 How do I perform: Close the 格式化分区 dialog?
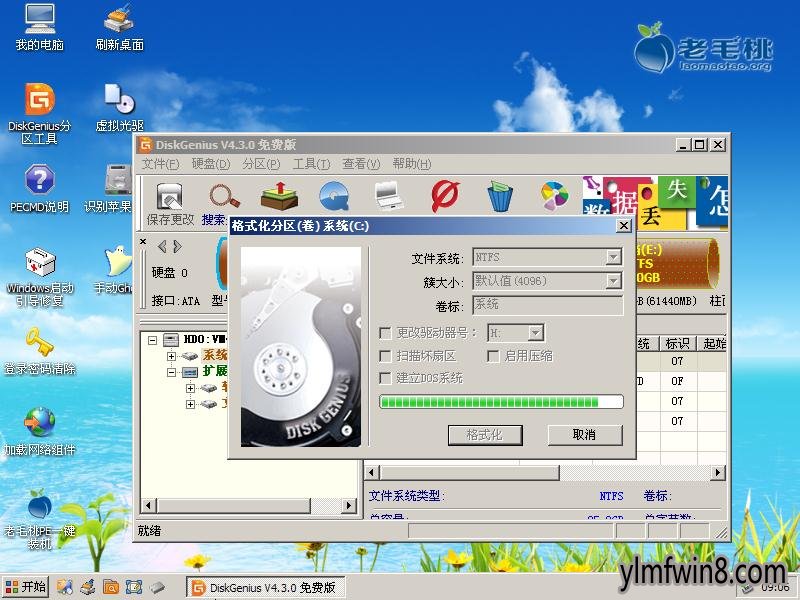(x=623, y=226)
